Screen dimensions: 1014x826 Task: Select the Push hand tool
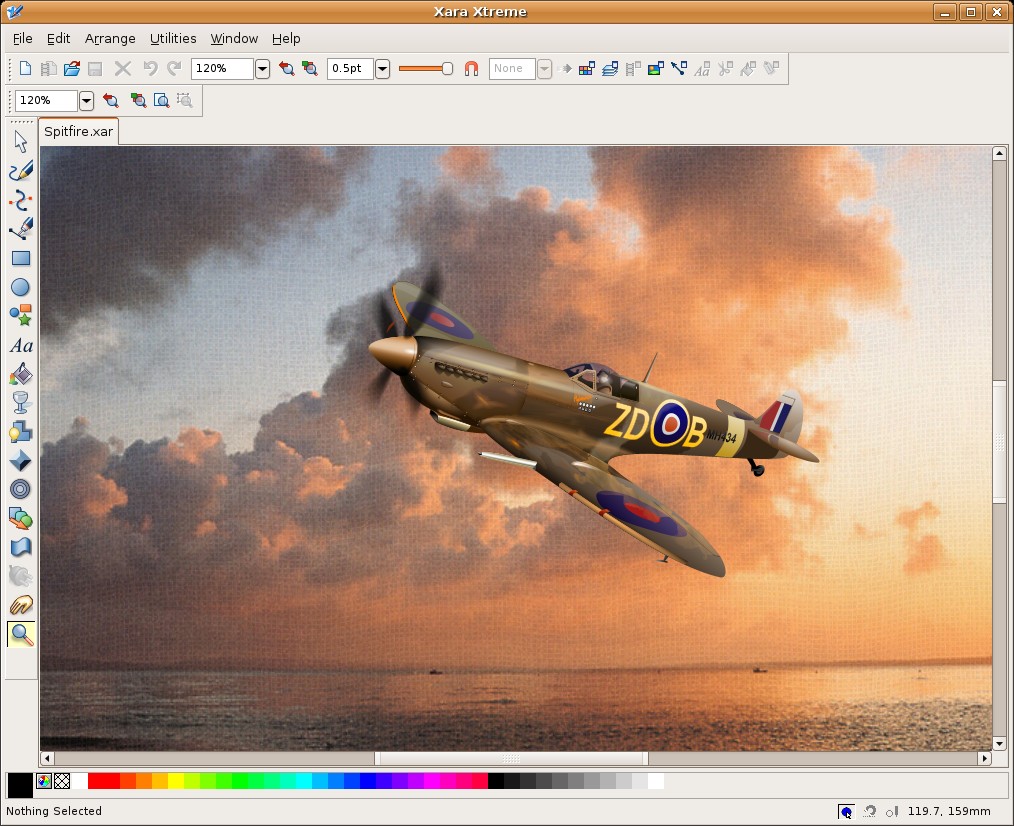(21, 605)
